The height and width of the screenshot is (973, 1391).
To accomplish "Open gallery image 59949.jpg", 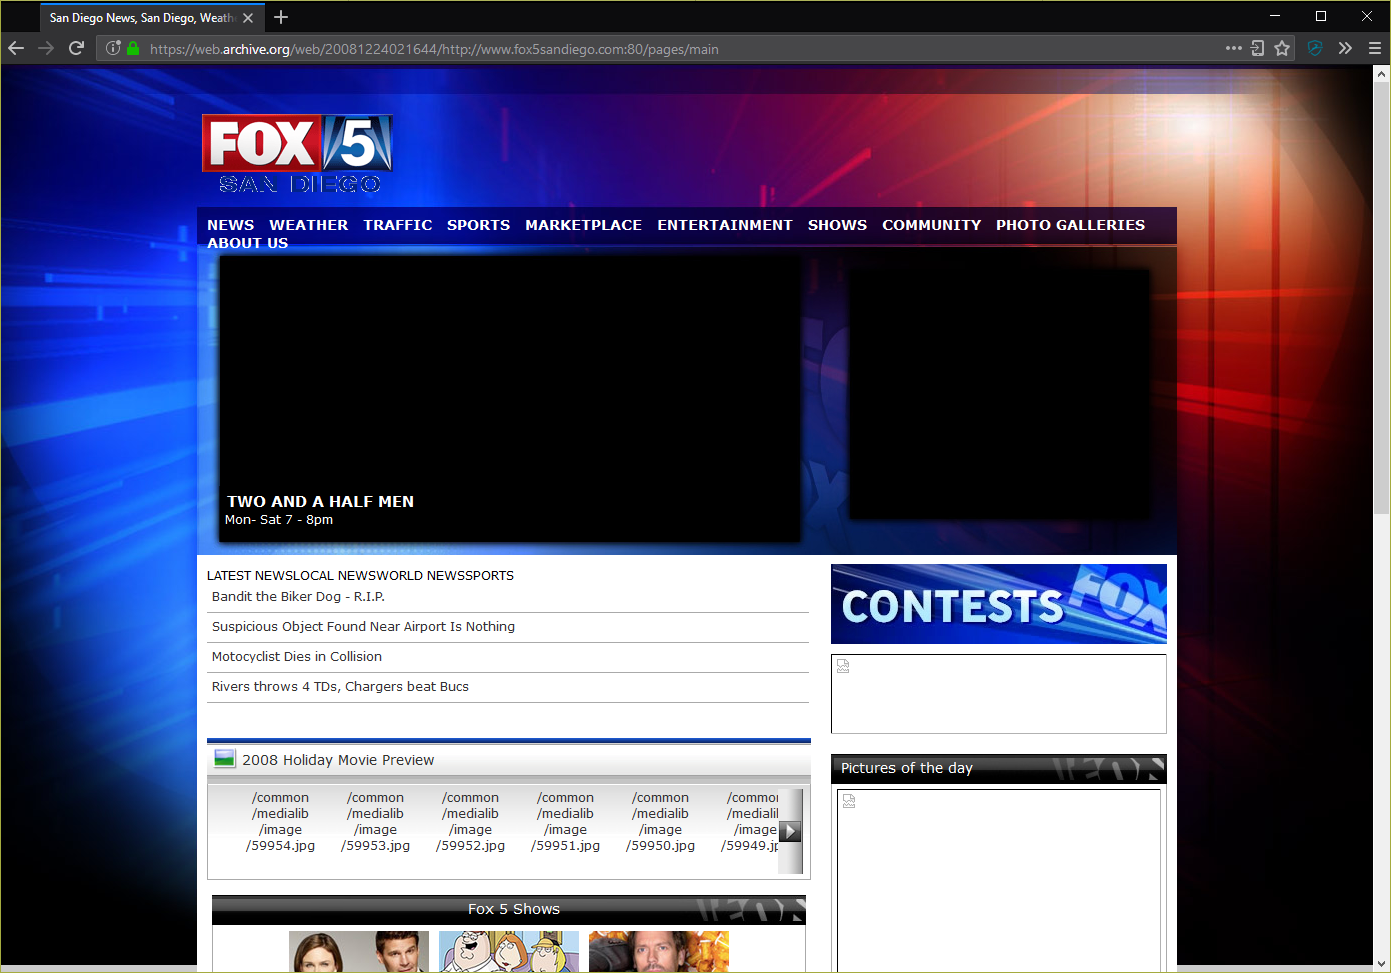I will click(750, 822).
